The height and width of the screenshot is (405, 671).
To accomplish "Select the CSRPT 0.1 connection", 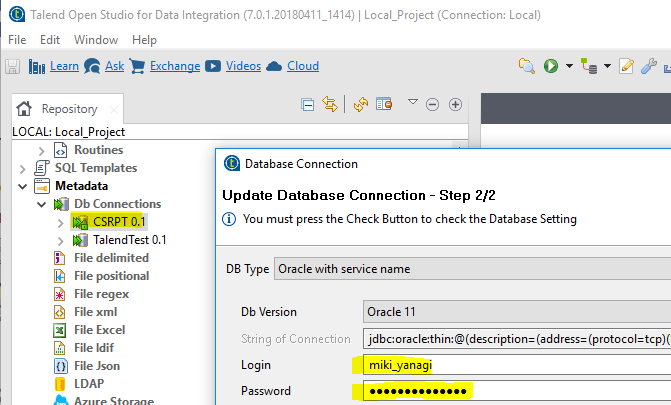I will (119, 222).
